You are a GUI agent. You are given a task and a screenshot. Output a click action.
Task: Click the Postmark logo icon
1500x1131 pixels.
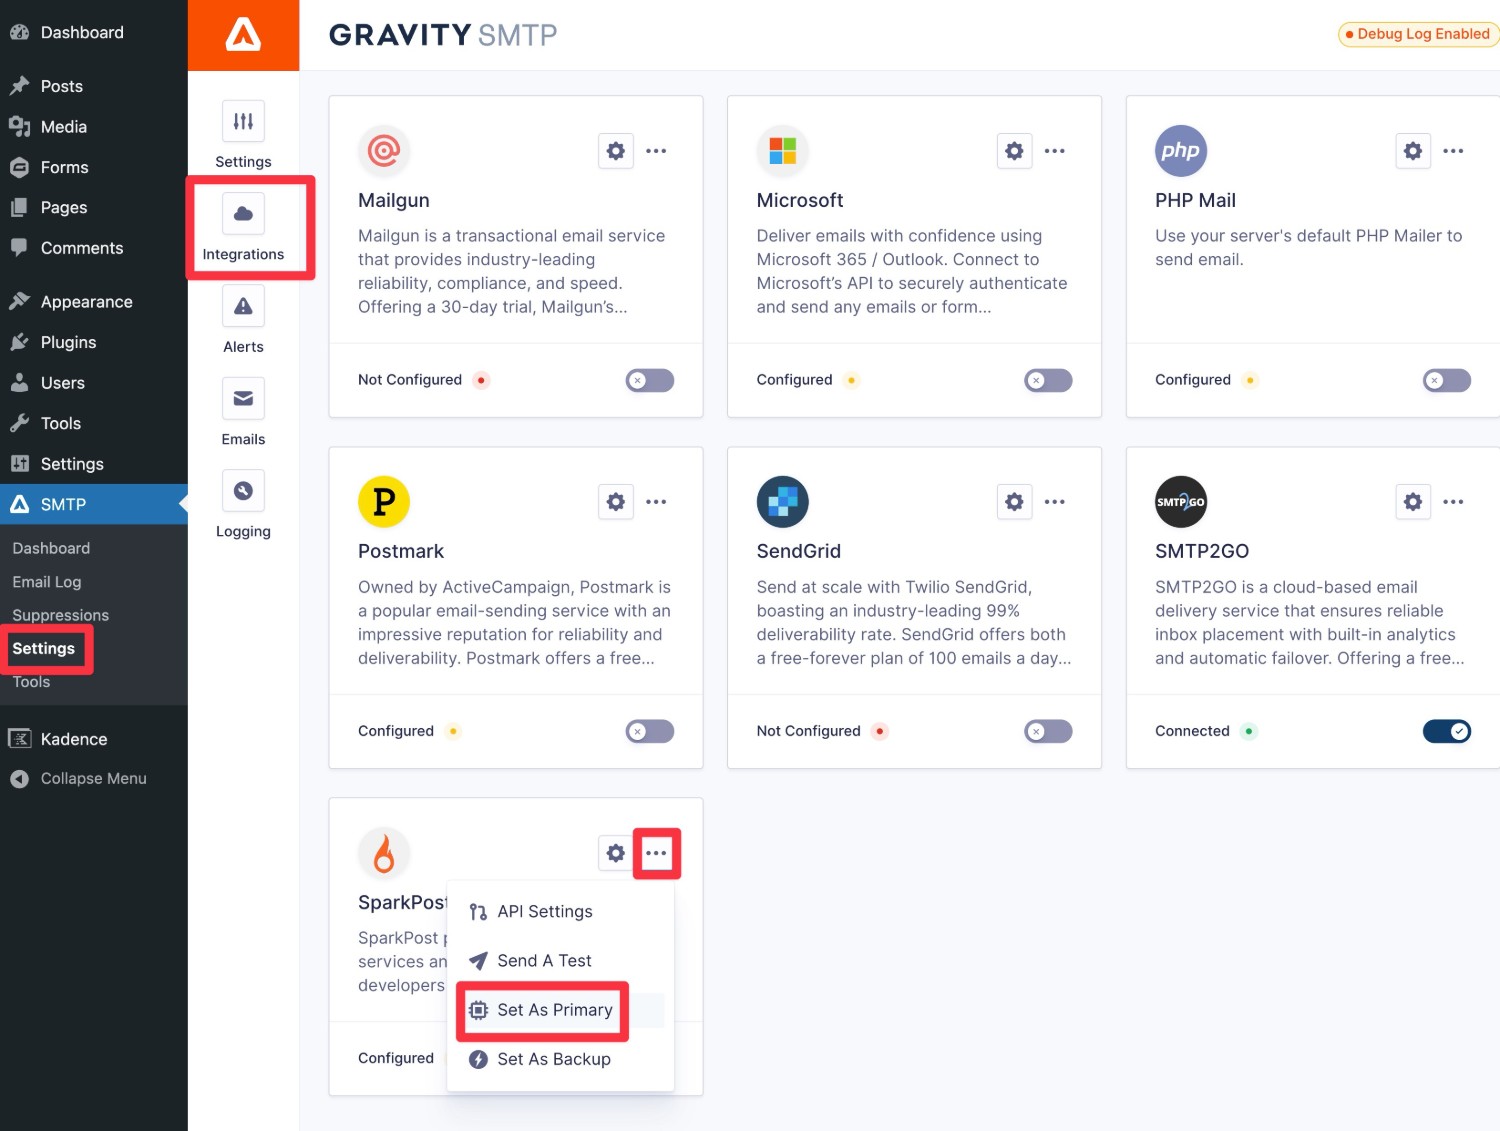384,502
